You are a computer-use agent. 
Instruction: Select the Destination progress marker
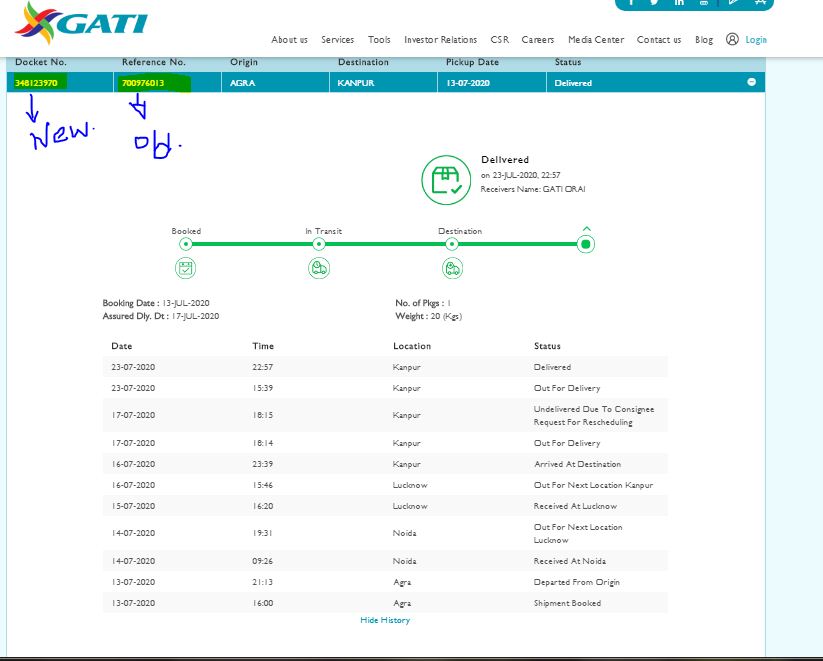[452, 244]
